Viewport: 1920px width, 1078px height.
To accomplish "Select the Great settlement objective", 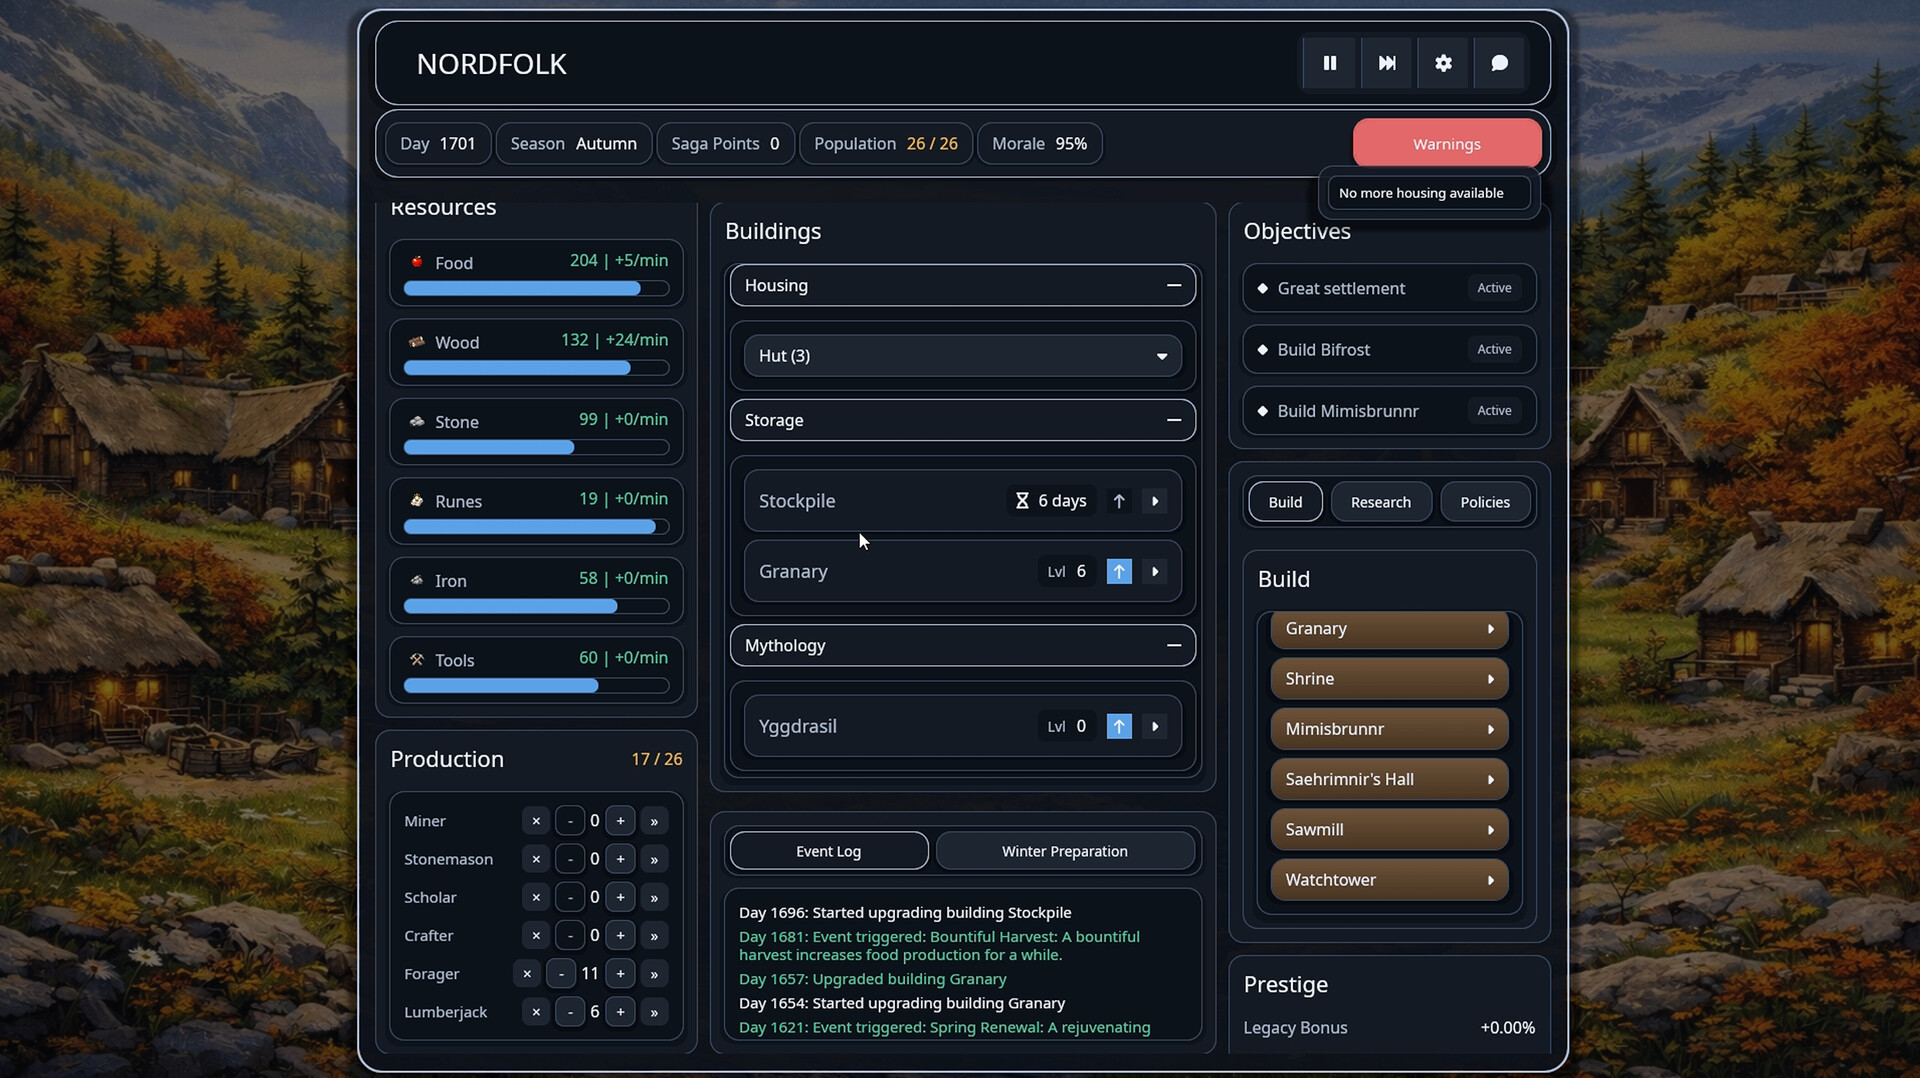I will pos(1389,288).
